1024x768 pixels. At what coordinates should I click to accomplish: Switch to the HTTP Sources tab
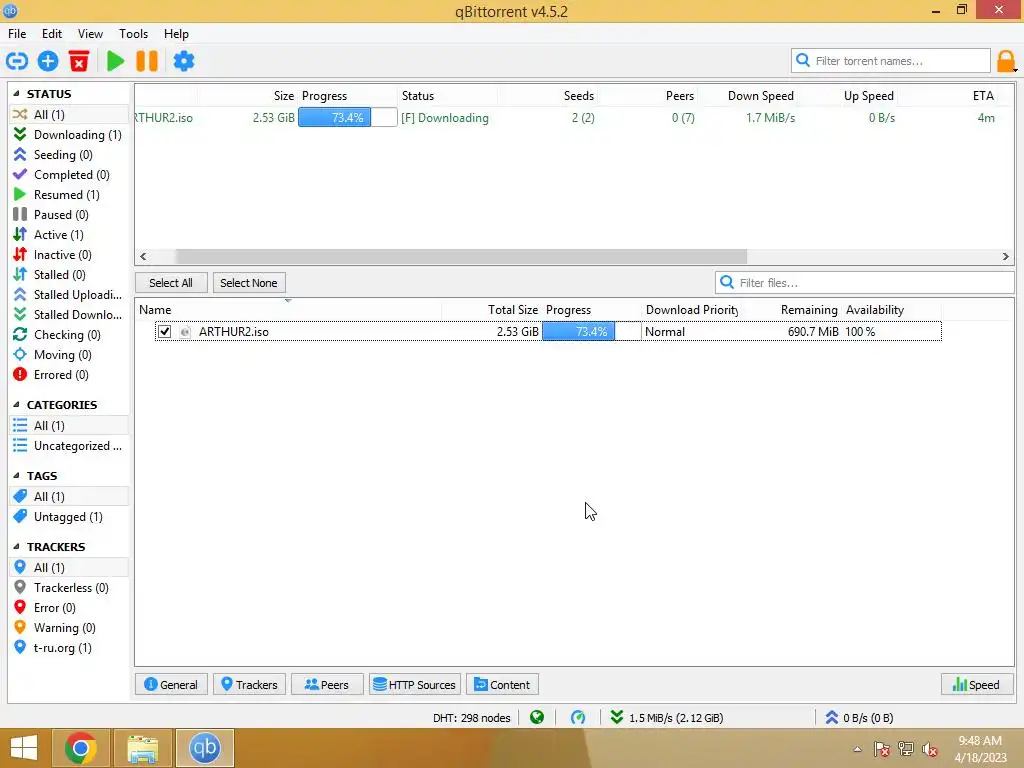(415, 684)
